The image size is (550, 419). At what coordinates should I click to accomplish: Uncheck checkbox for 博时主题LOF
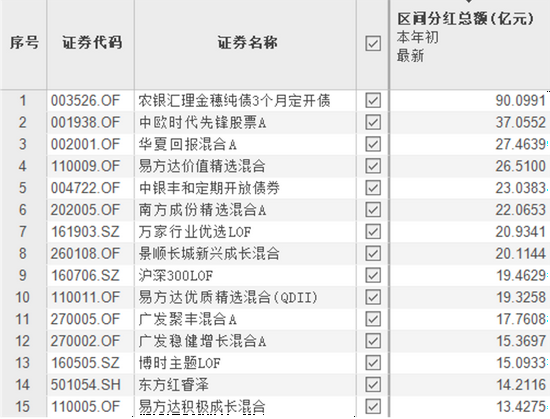coord(373,363)
